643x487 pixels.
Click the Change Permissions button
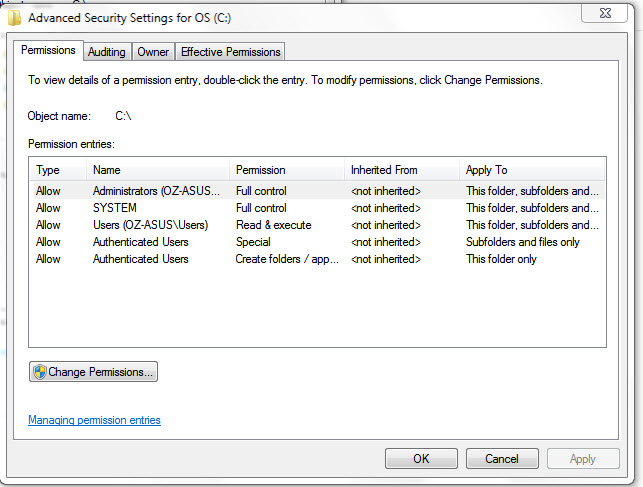pos(93,372)
